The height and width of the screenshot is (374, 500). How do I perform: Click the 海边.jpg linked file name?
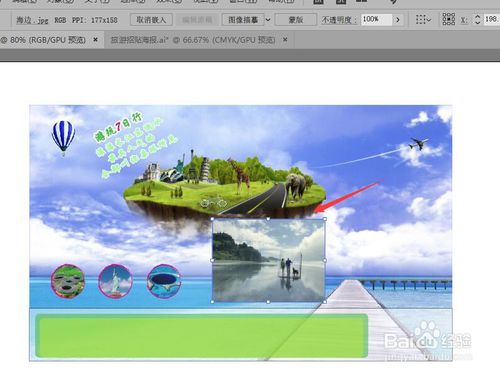point(32,20)
